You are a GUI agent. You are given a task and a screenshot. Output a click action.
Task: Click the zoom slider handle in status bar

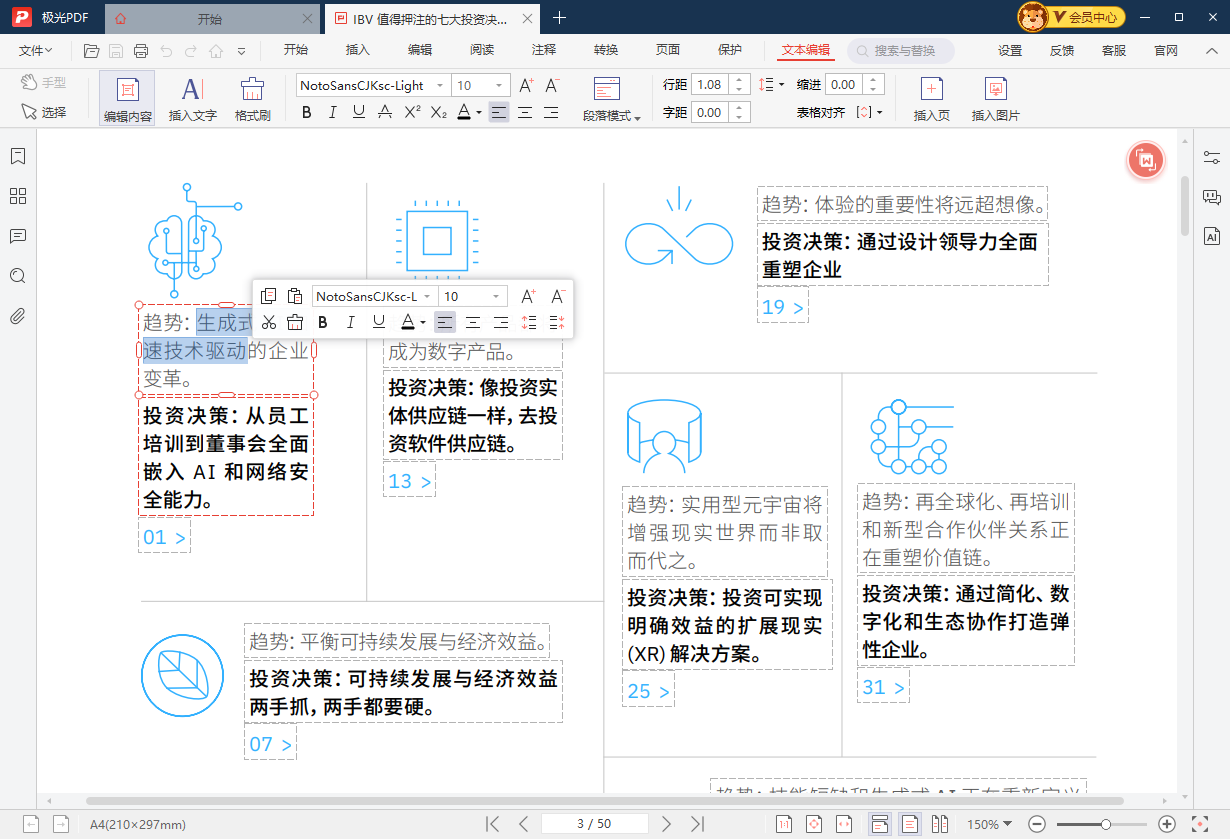pyautogui.click(x=1105, y=824)
